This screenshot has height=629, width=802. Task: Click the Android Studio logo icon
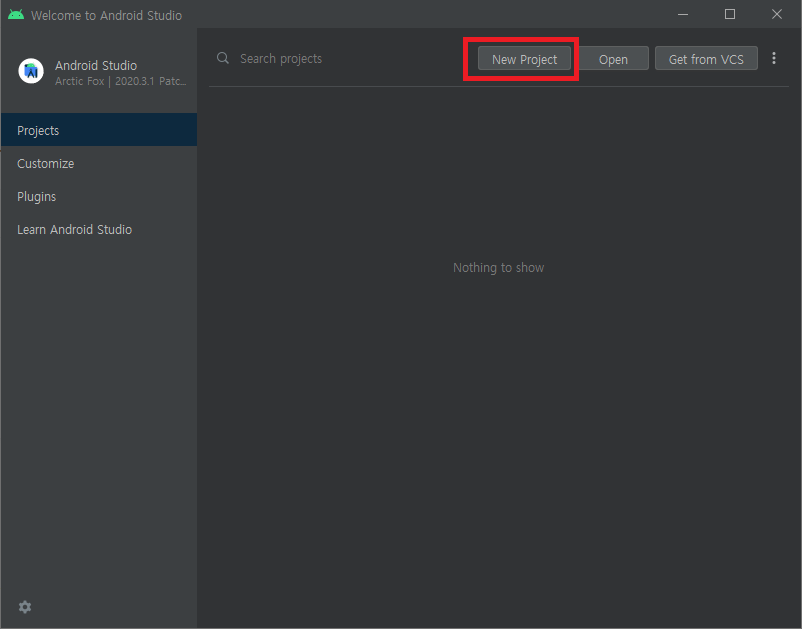tap(31, 71)
